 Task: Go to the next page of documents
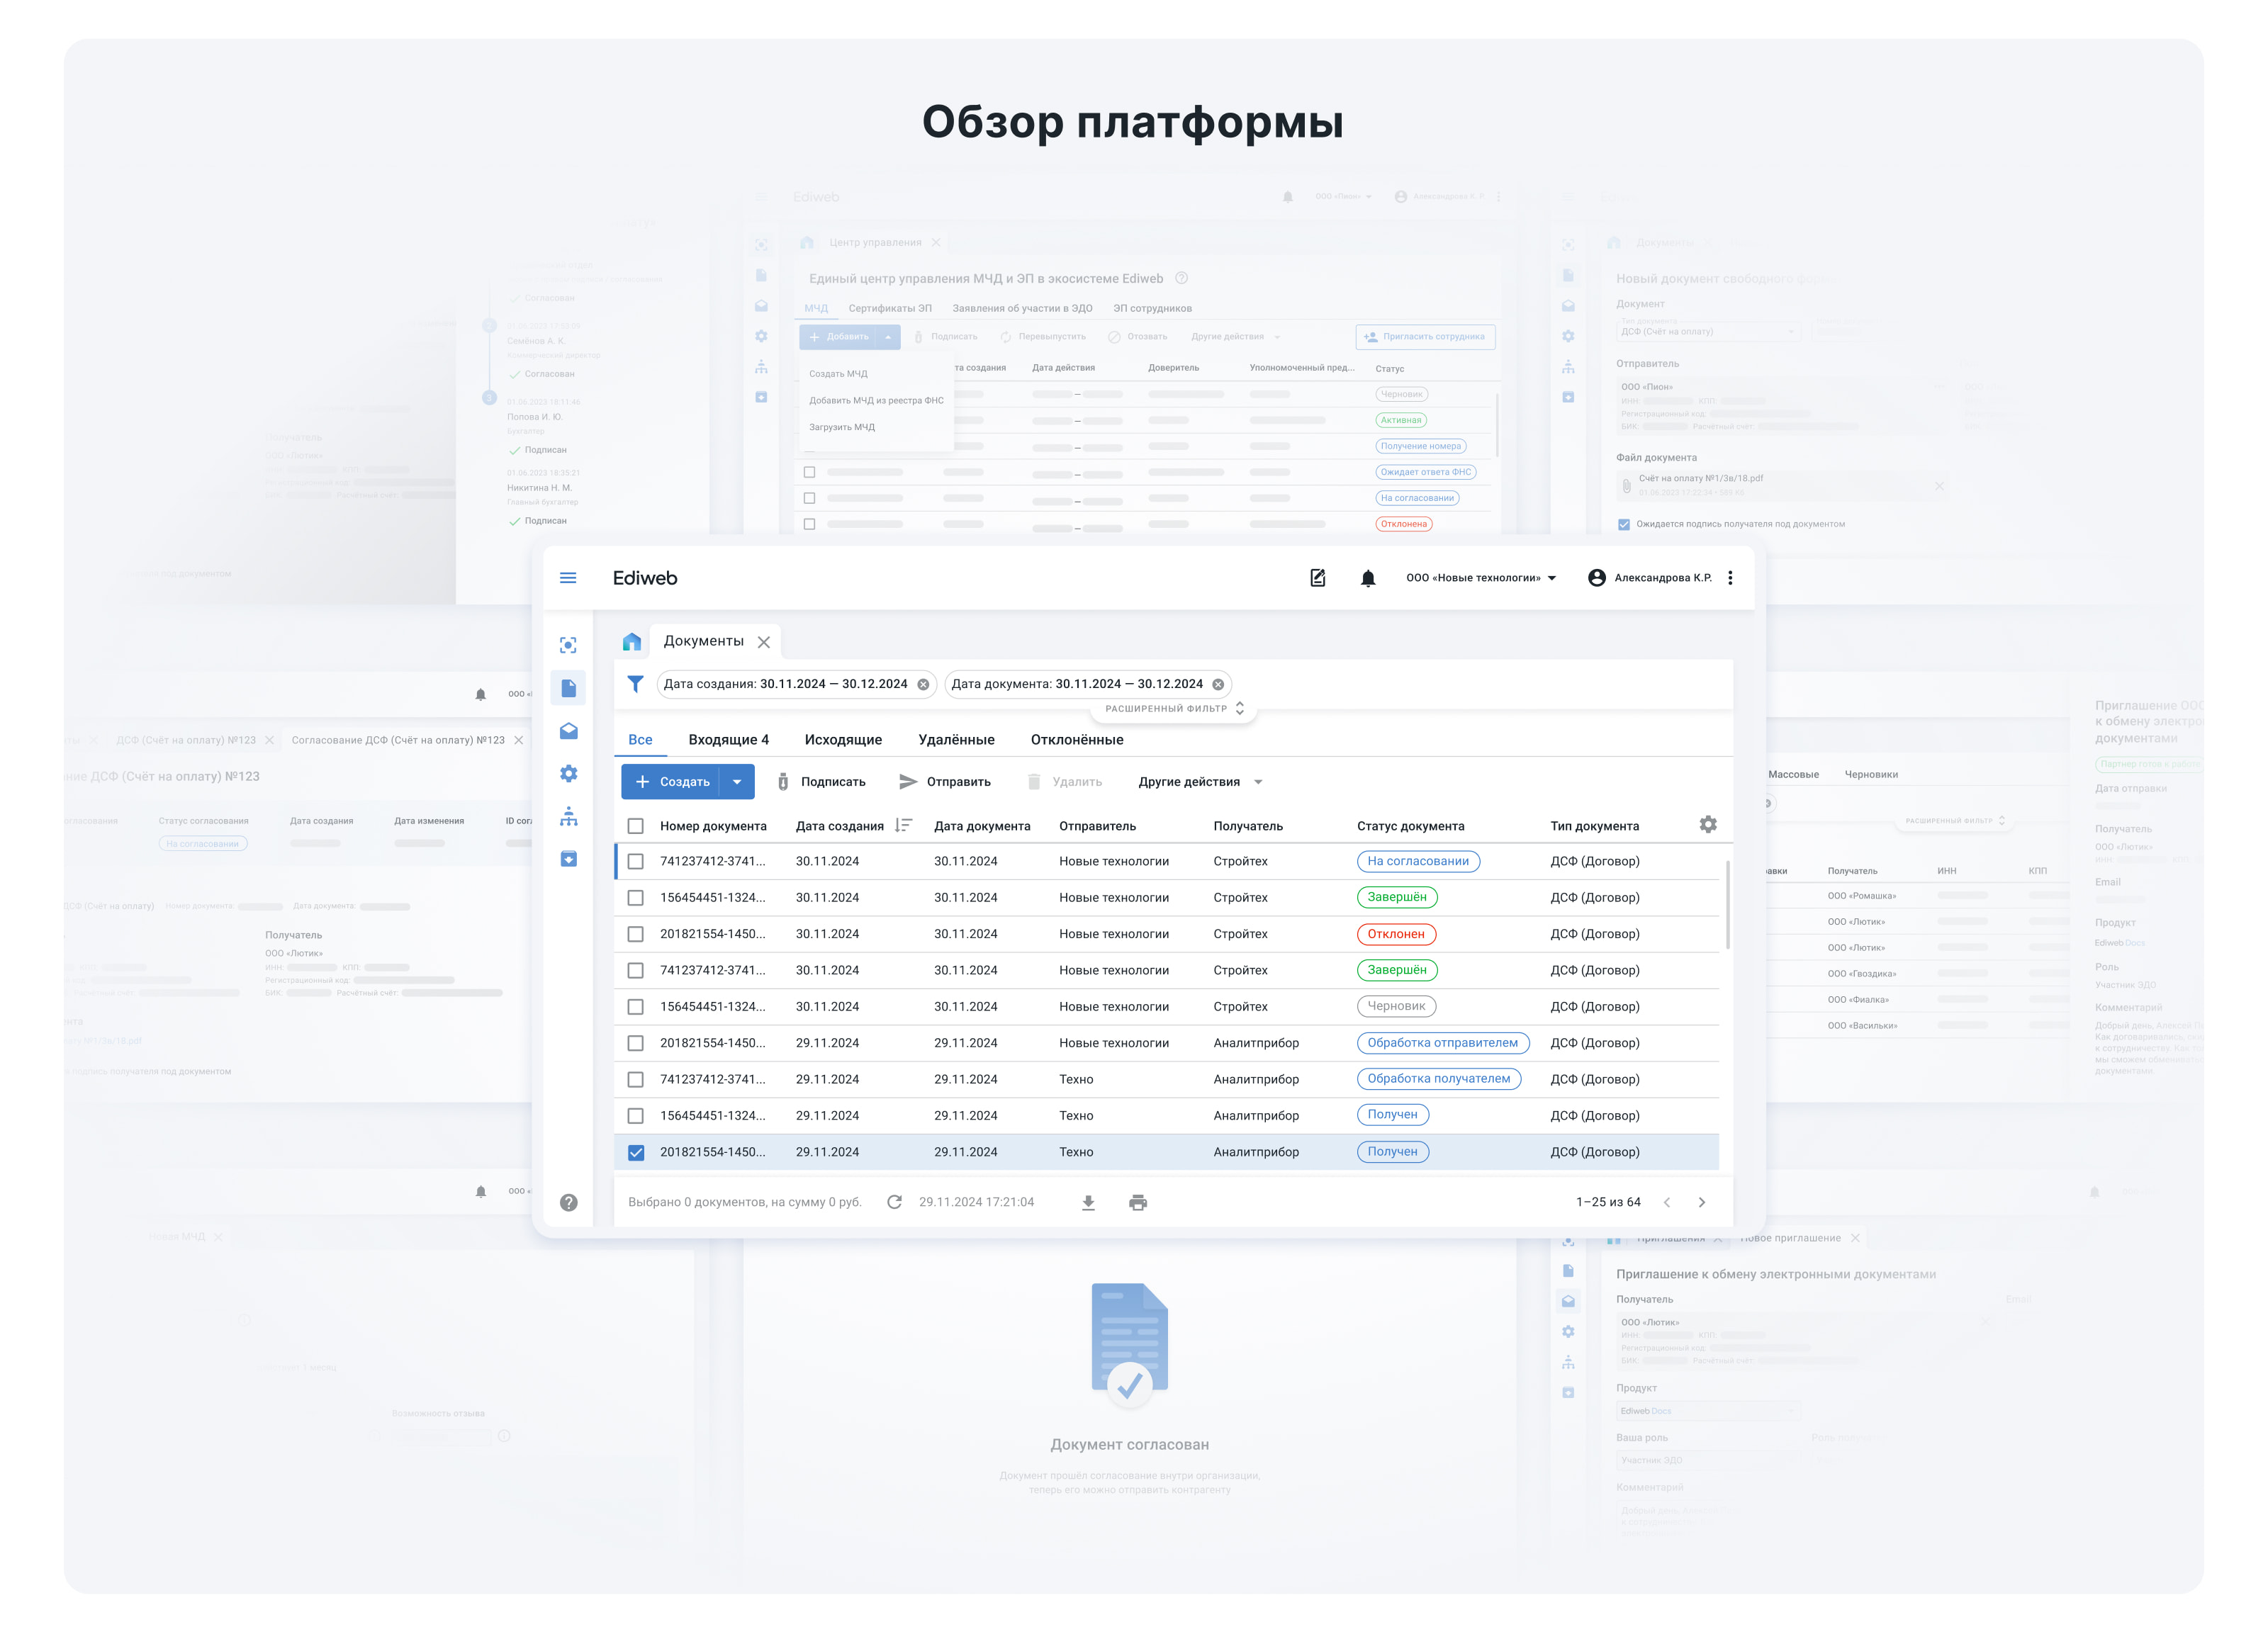[1702, 1203]
